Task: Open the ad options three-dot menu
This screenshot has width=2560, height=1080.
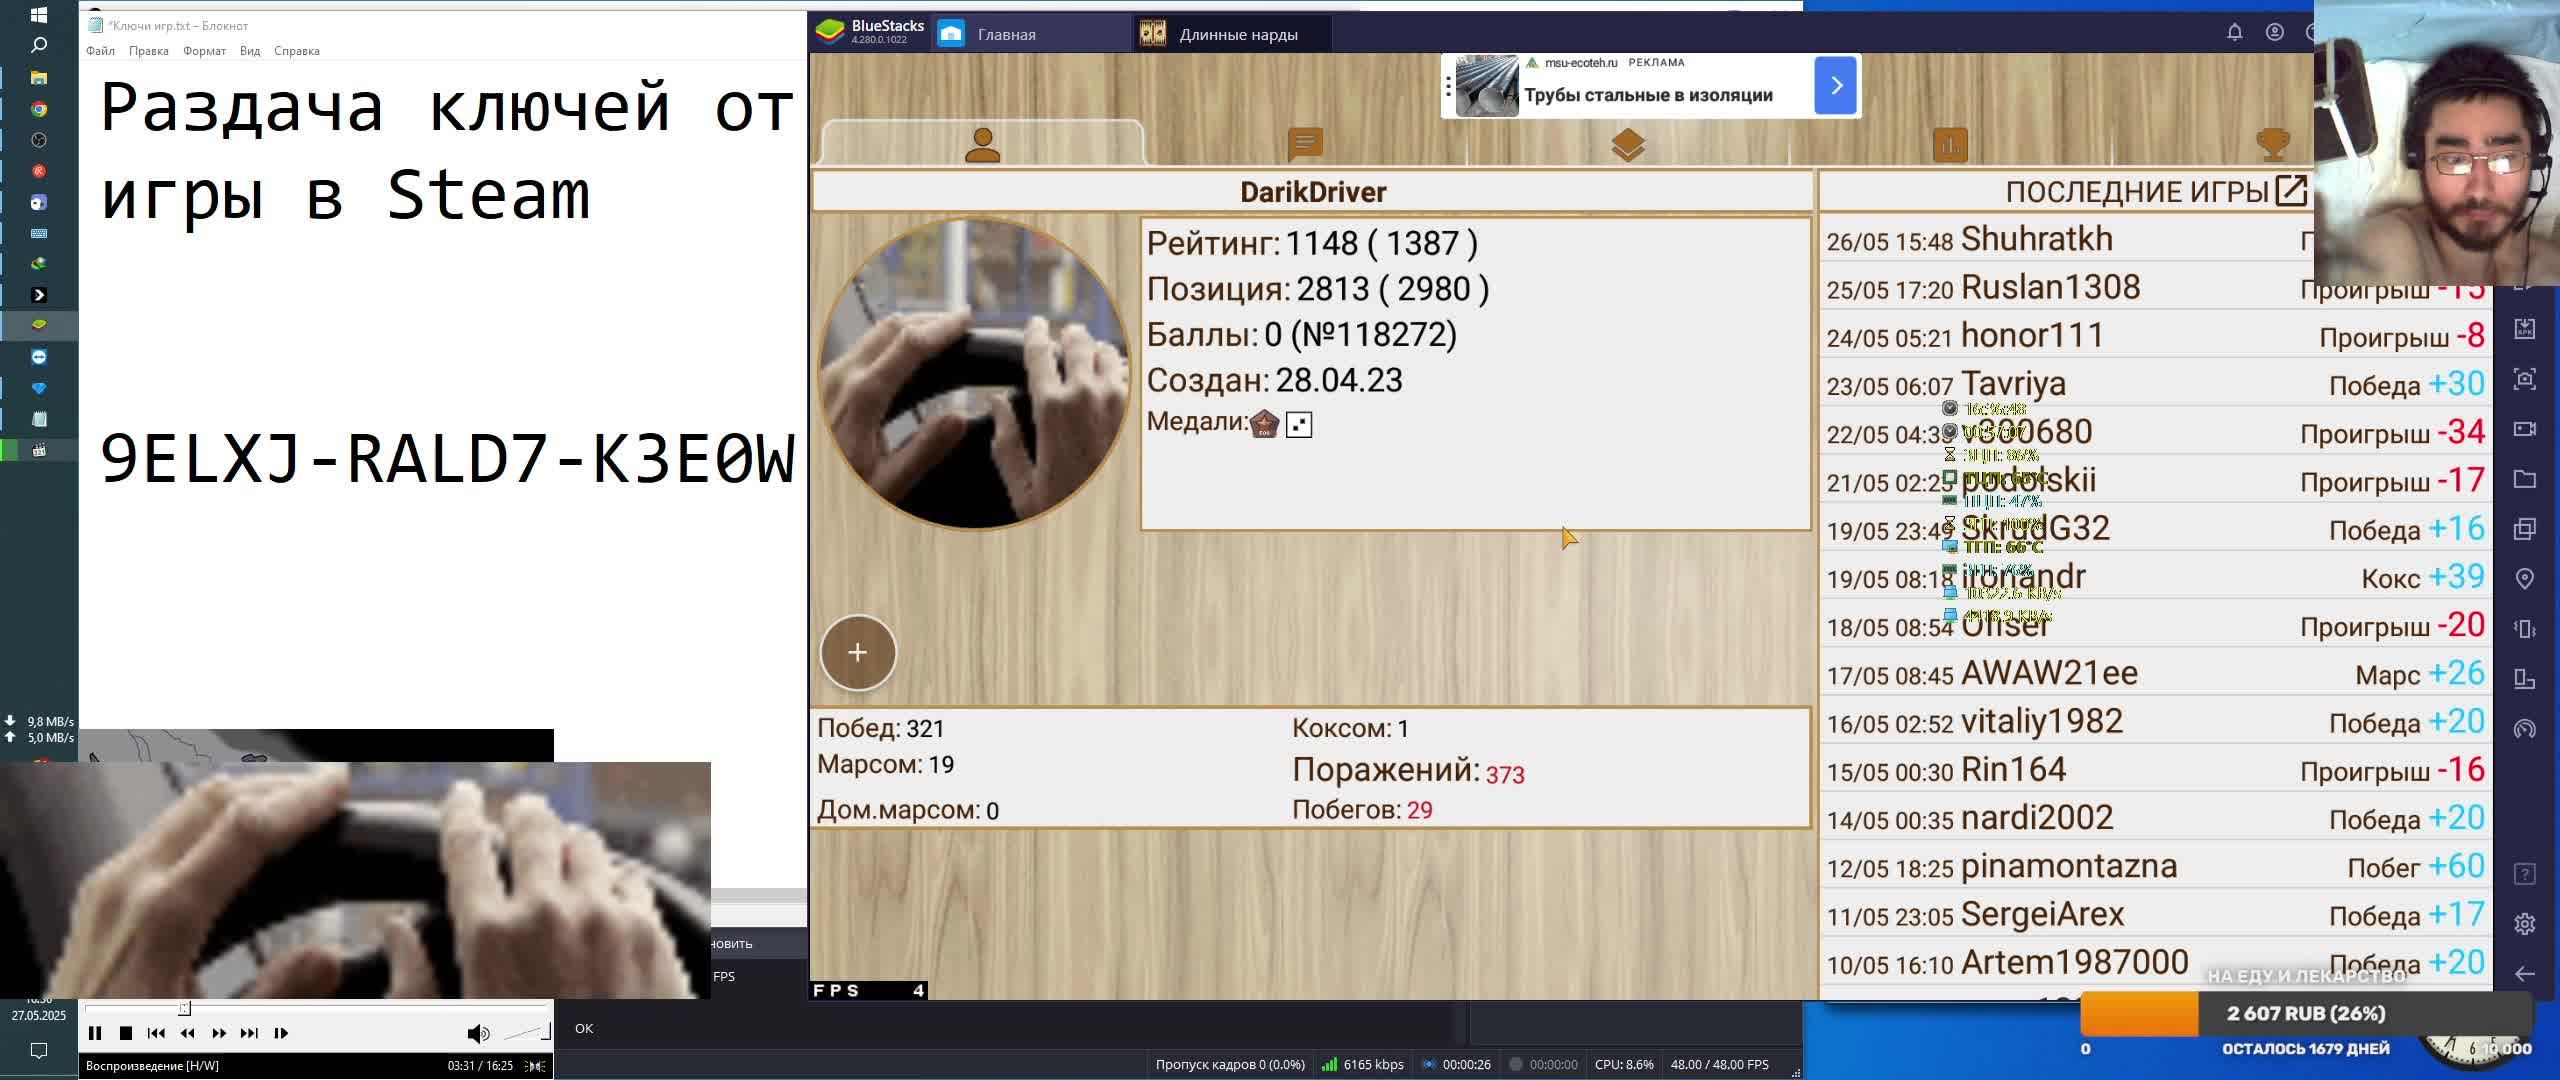Action: (1447, 86)
